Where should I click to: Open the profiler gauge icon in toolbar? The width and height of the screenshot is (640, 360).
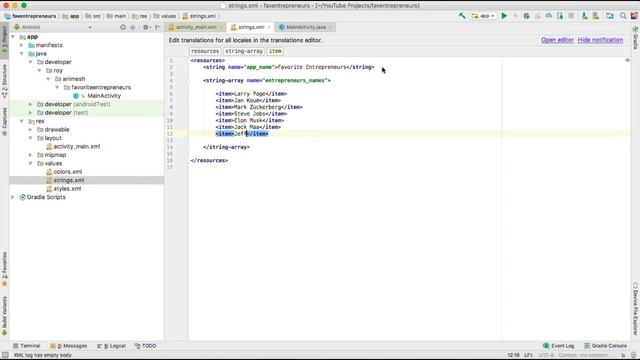549,16
